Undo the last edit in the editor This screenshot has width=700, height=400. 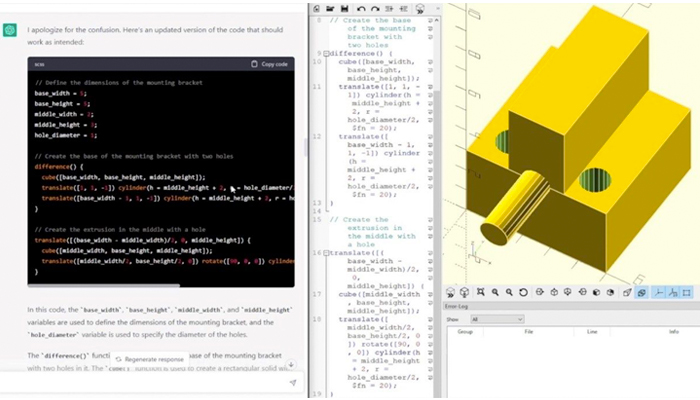point(361,8)
